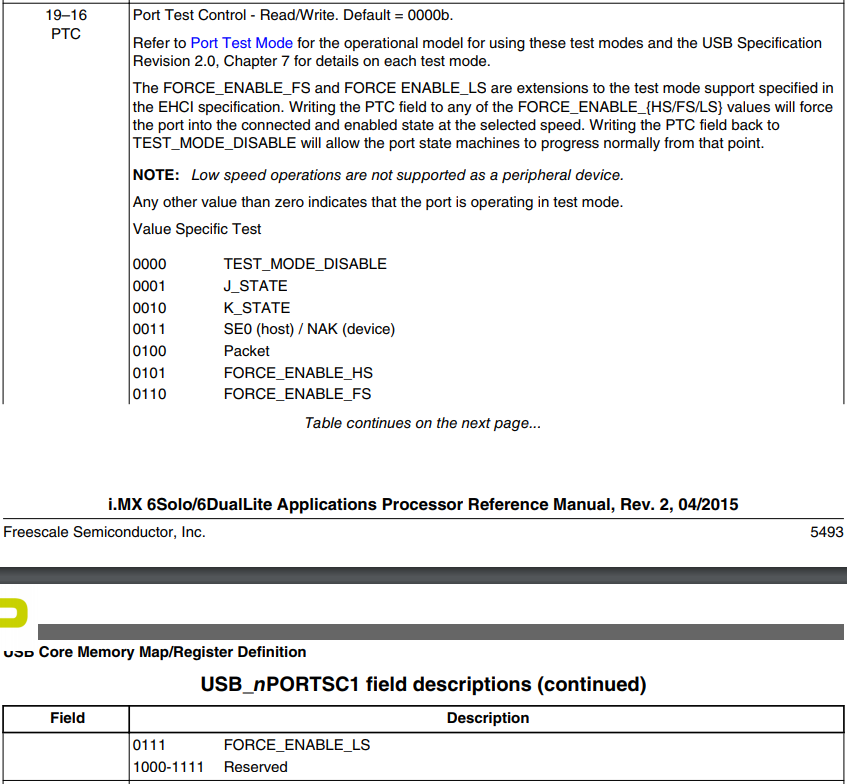The image size is (847, 784).
Task: Click 'FORCE_ENABLE_LS' in the continued table
Action: pyautogui.click(x=297, y=745)
